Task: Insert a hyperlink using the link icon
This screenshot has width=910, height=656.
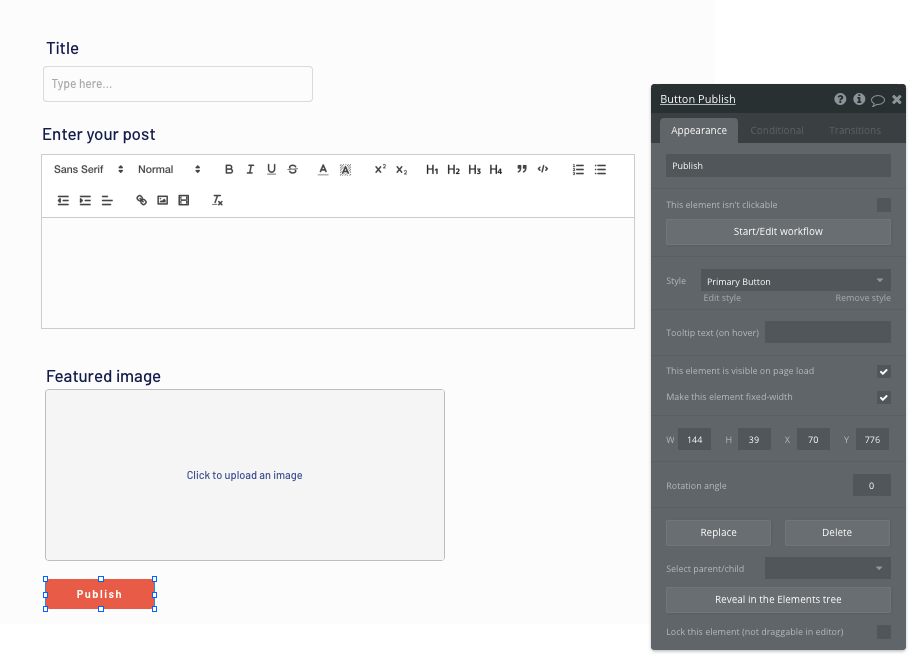Action: pos(141,200)
